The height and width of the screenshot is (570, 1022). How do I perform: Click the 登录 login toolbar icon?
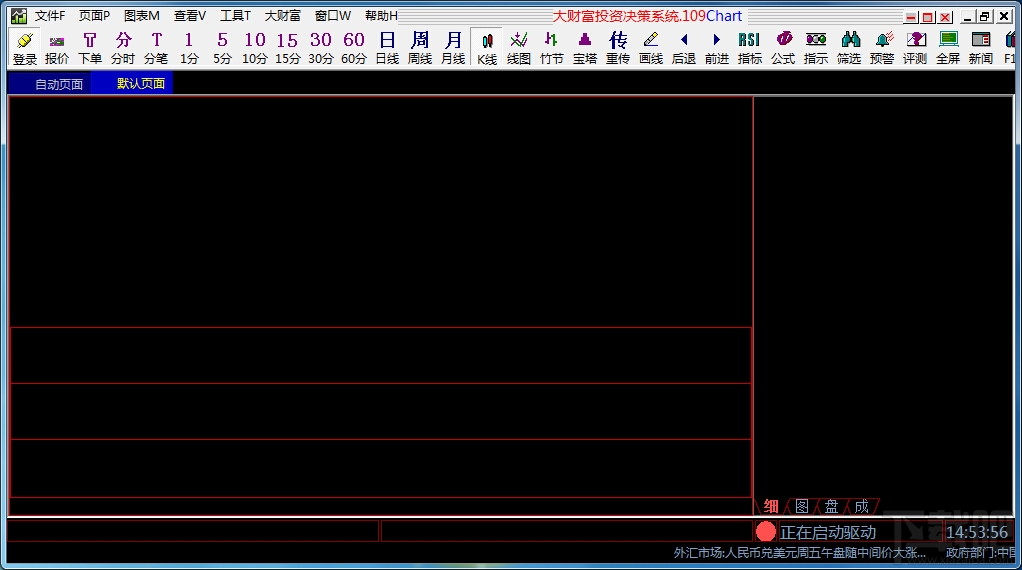[x=25, y=48]
